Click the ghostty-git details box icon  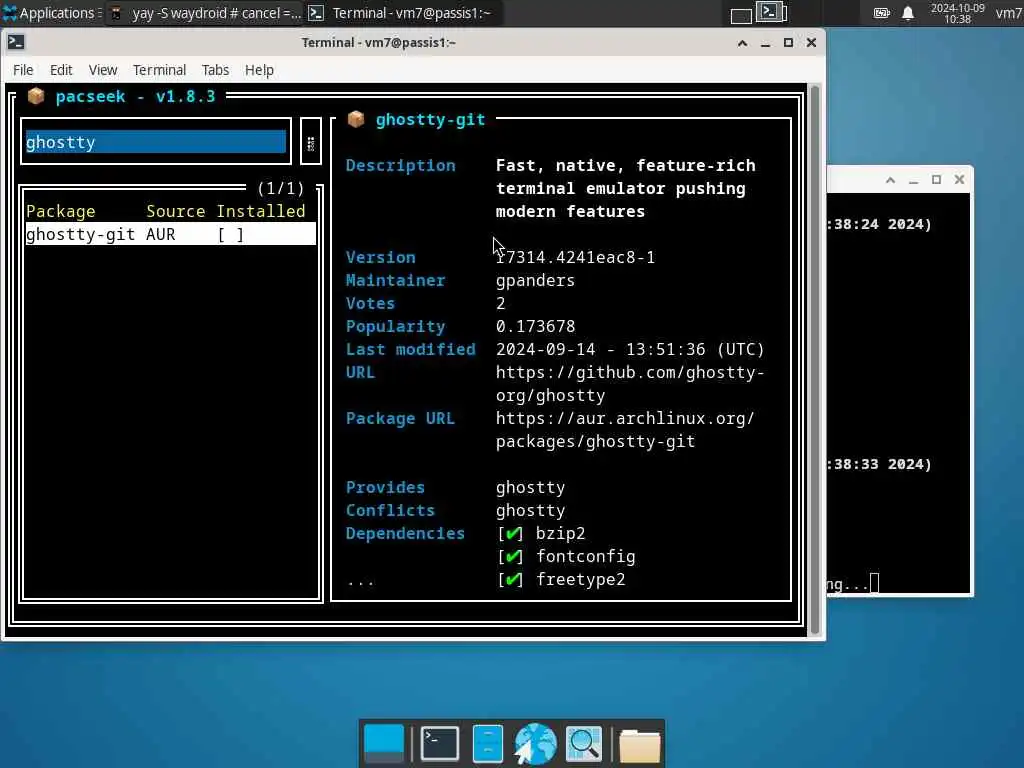pyautogui.click(x=356, y=120)
